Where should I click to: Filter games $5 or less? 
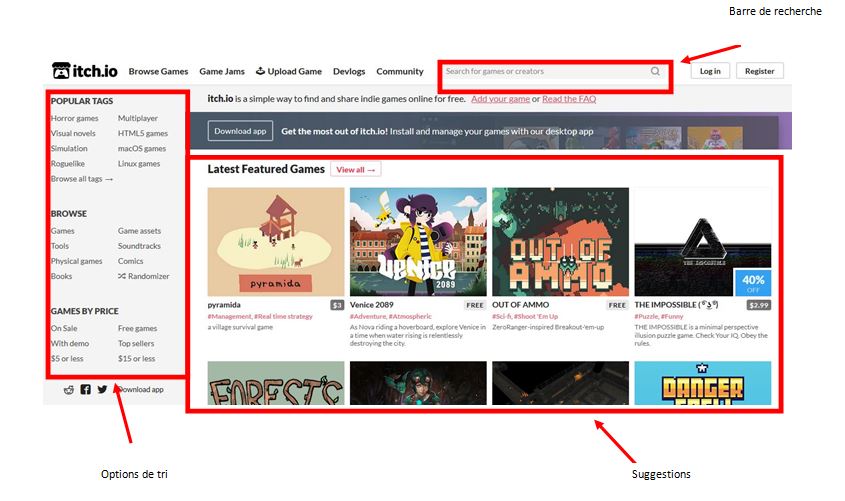point(67,358)
